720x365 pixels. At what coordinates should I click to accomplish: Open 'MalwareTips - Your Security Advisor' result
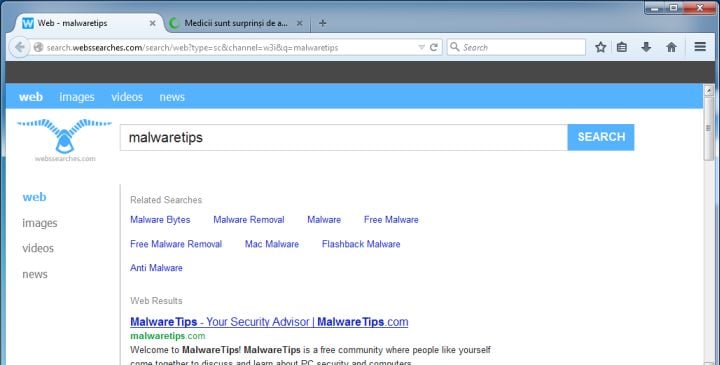[x=269, y=322]
